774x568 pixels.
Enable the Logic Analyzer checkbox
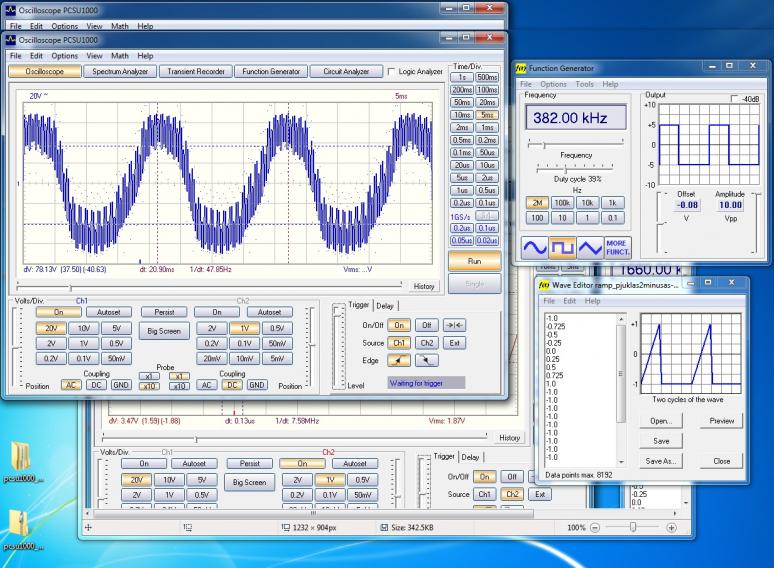point(391,72)
